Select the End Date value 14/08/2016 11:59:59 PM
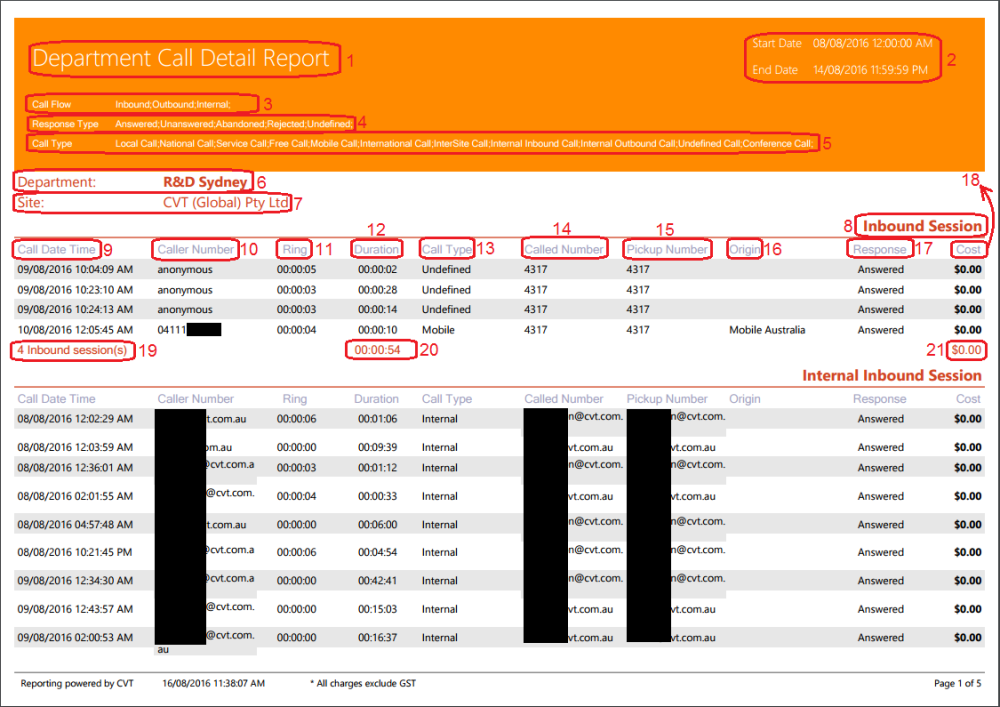The height and width of the screenshot is (707, 1000). [x=870, y=70]
